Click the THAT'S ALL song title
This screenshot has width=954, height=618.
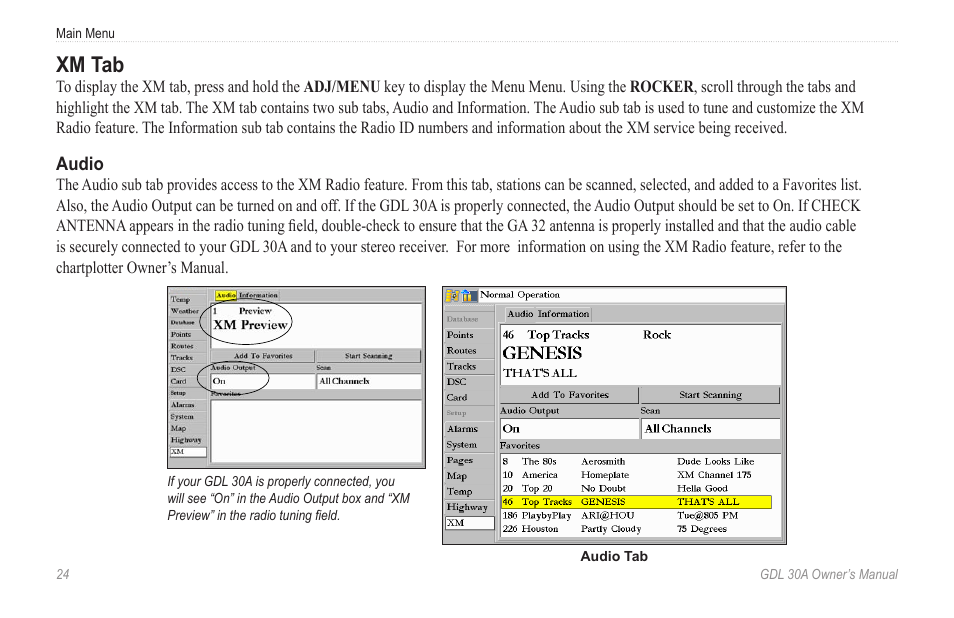tap(540, 373)
